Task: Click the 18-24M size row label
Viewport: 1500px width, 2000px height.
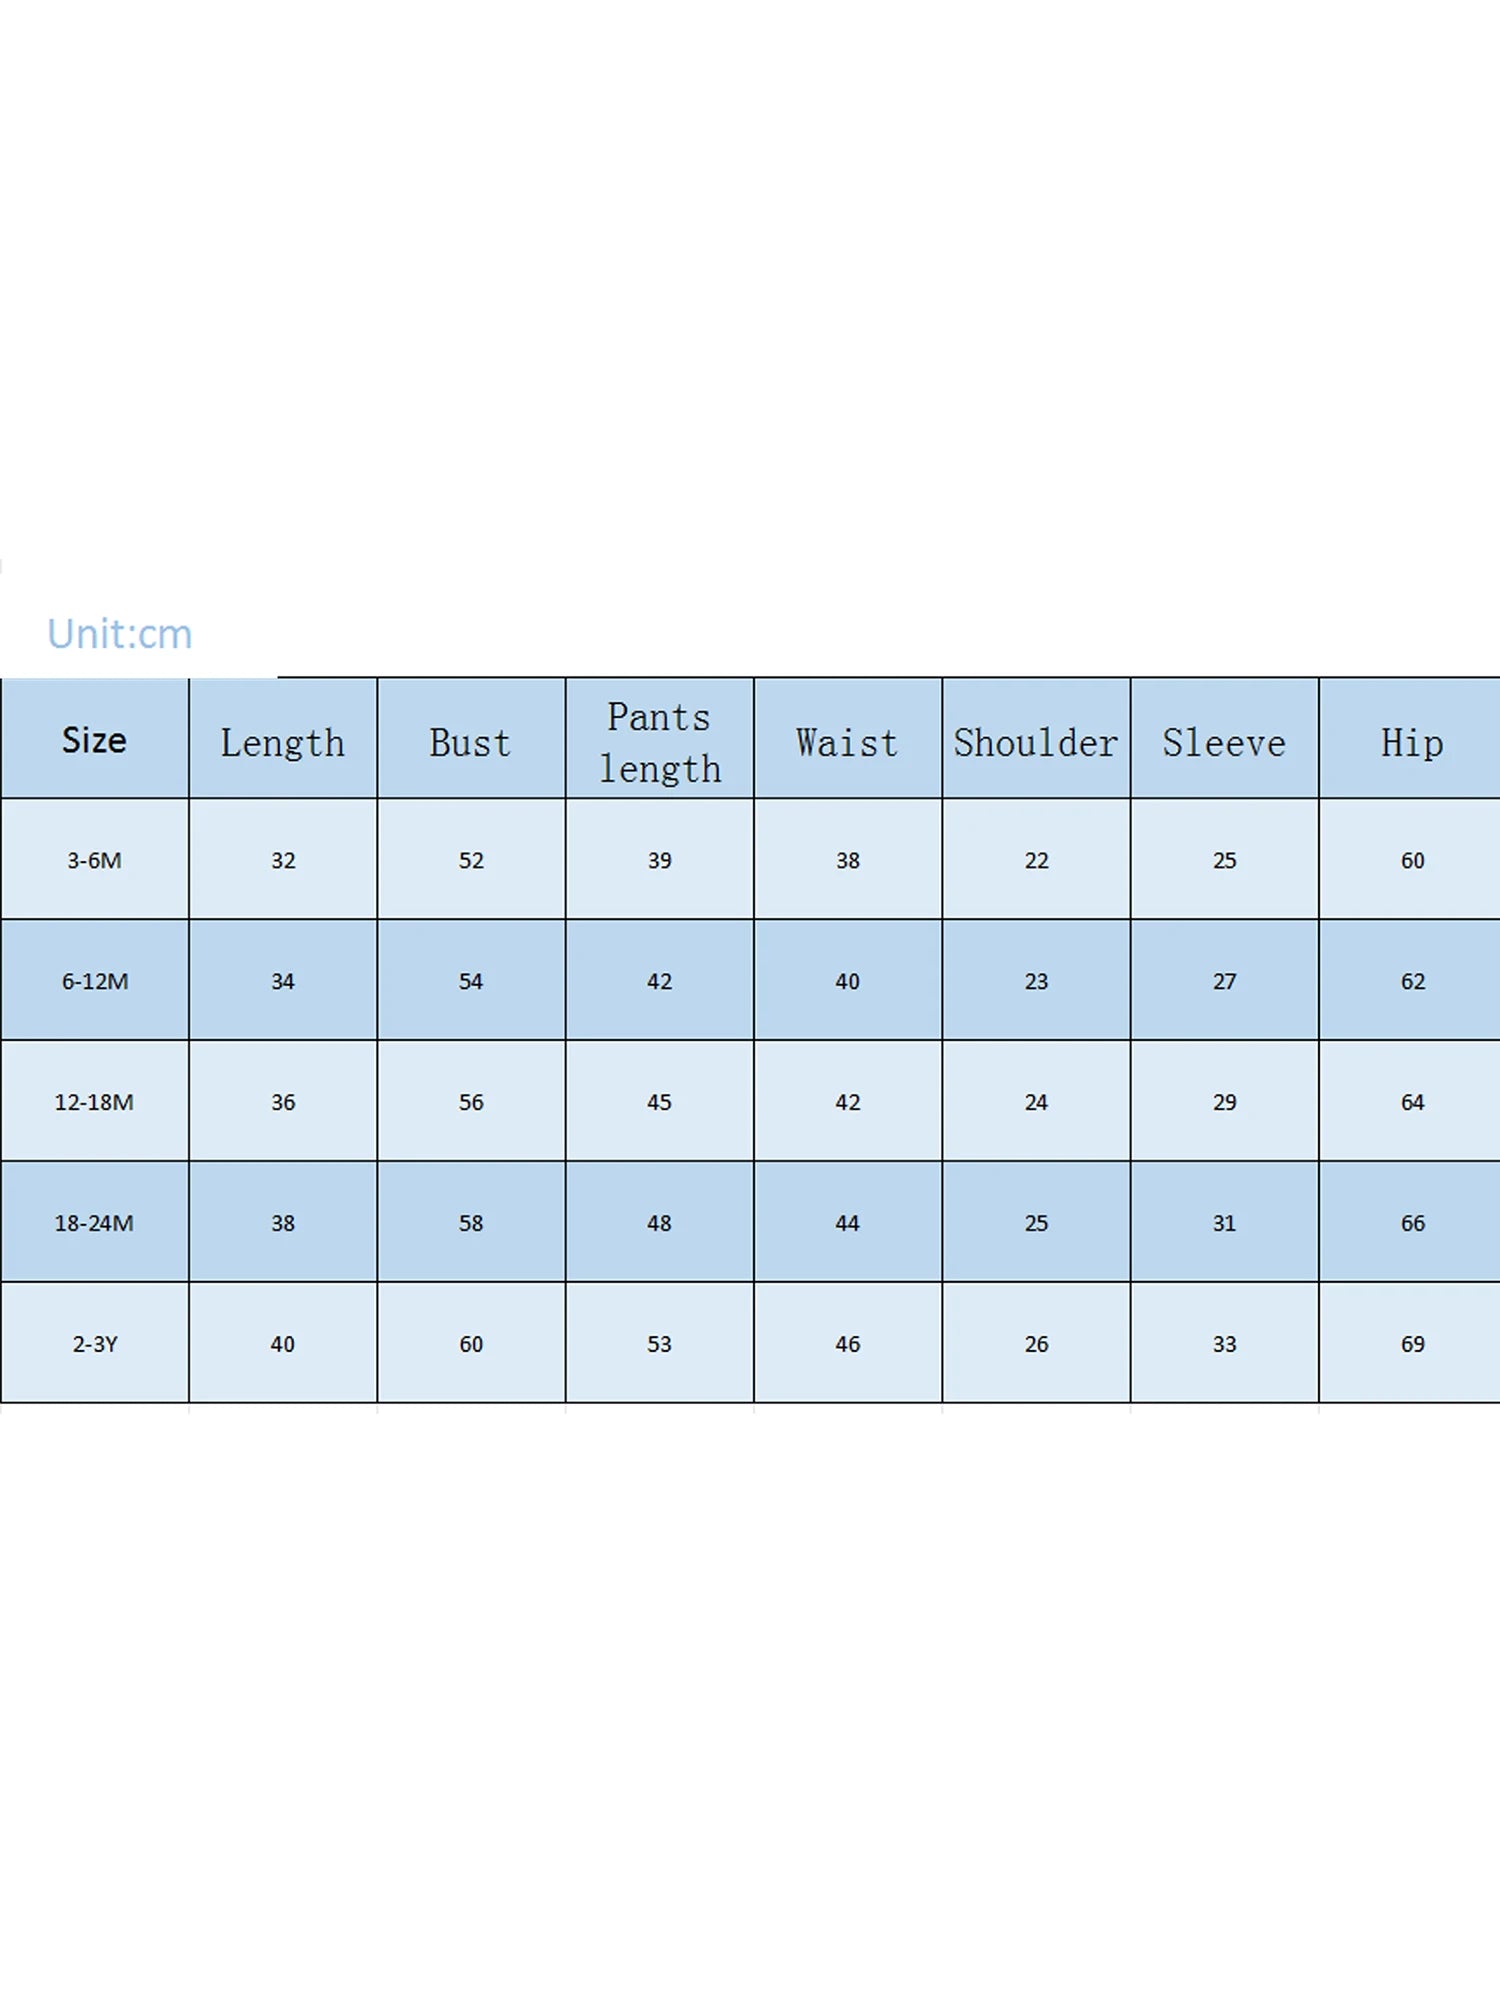Action: tap(94, 1223)
